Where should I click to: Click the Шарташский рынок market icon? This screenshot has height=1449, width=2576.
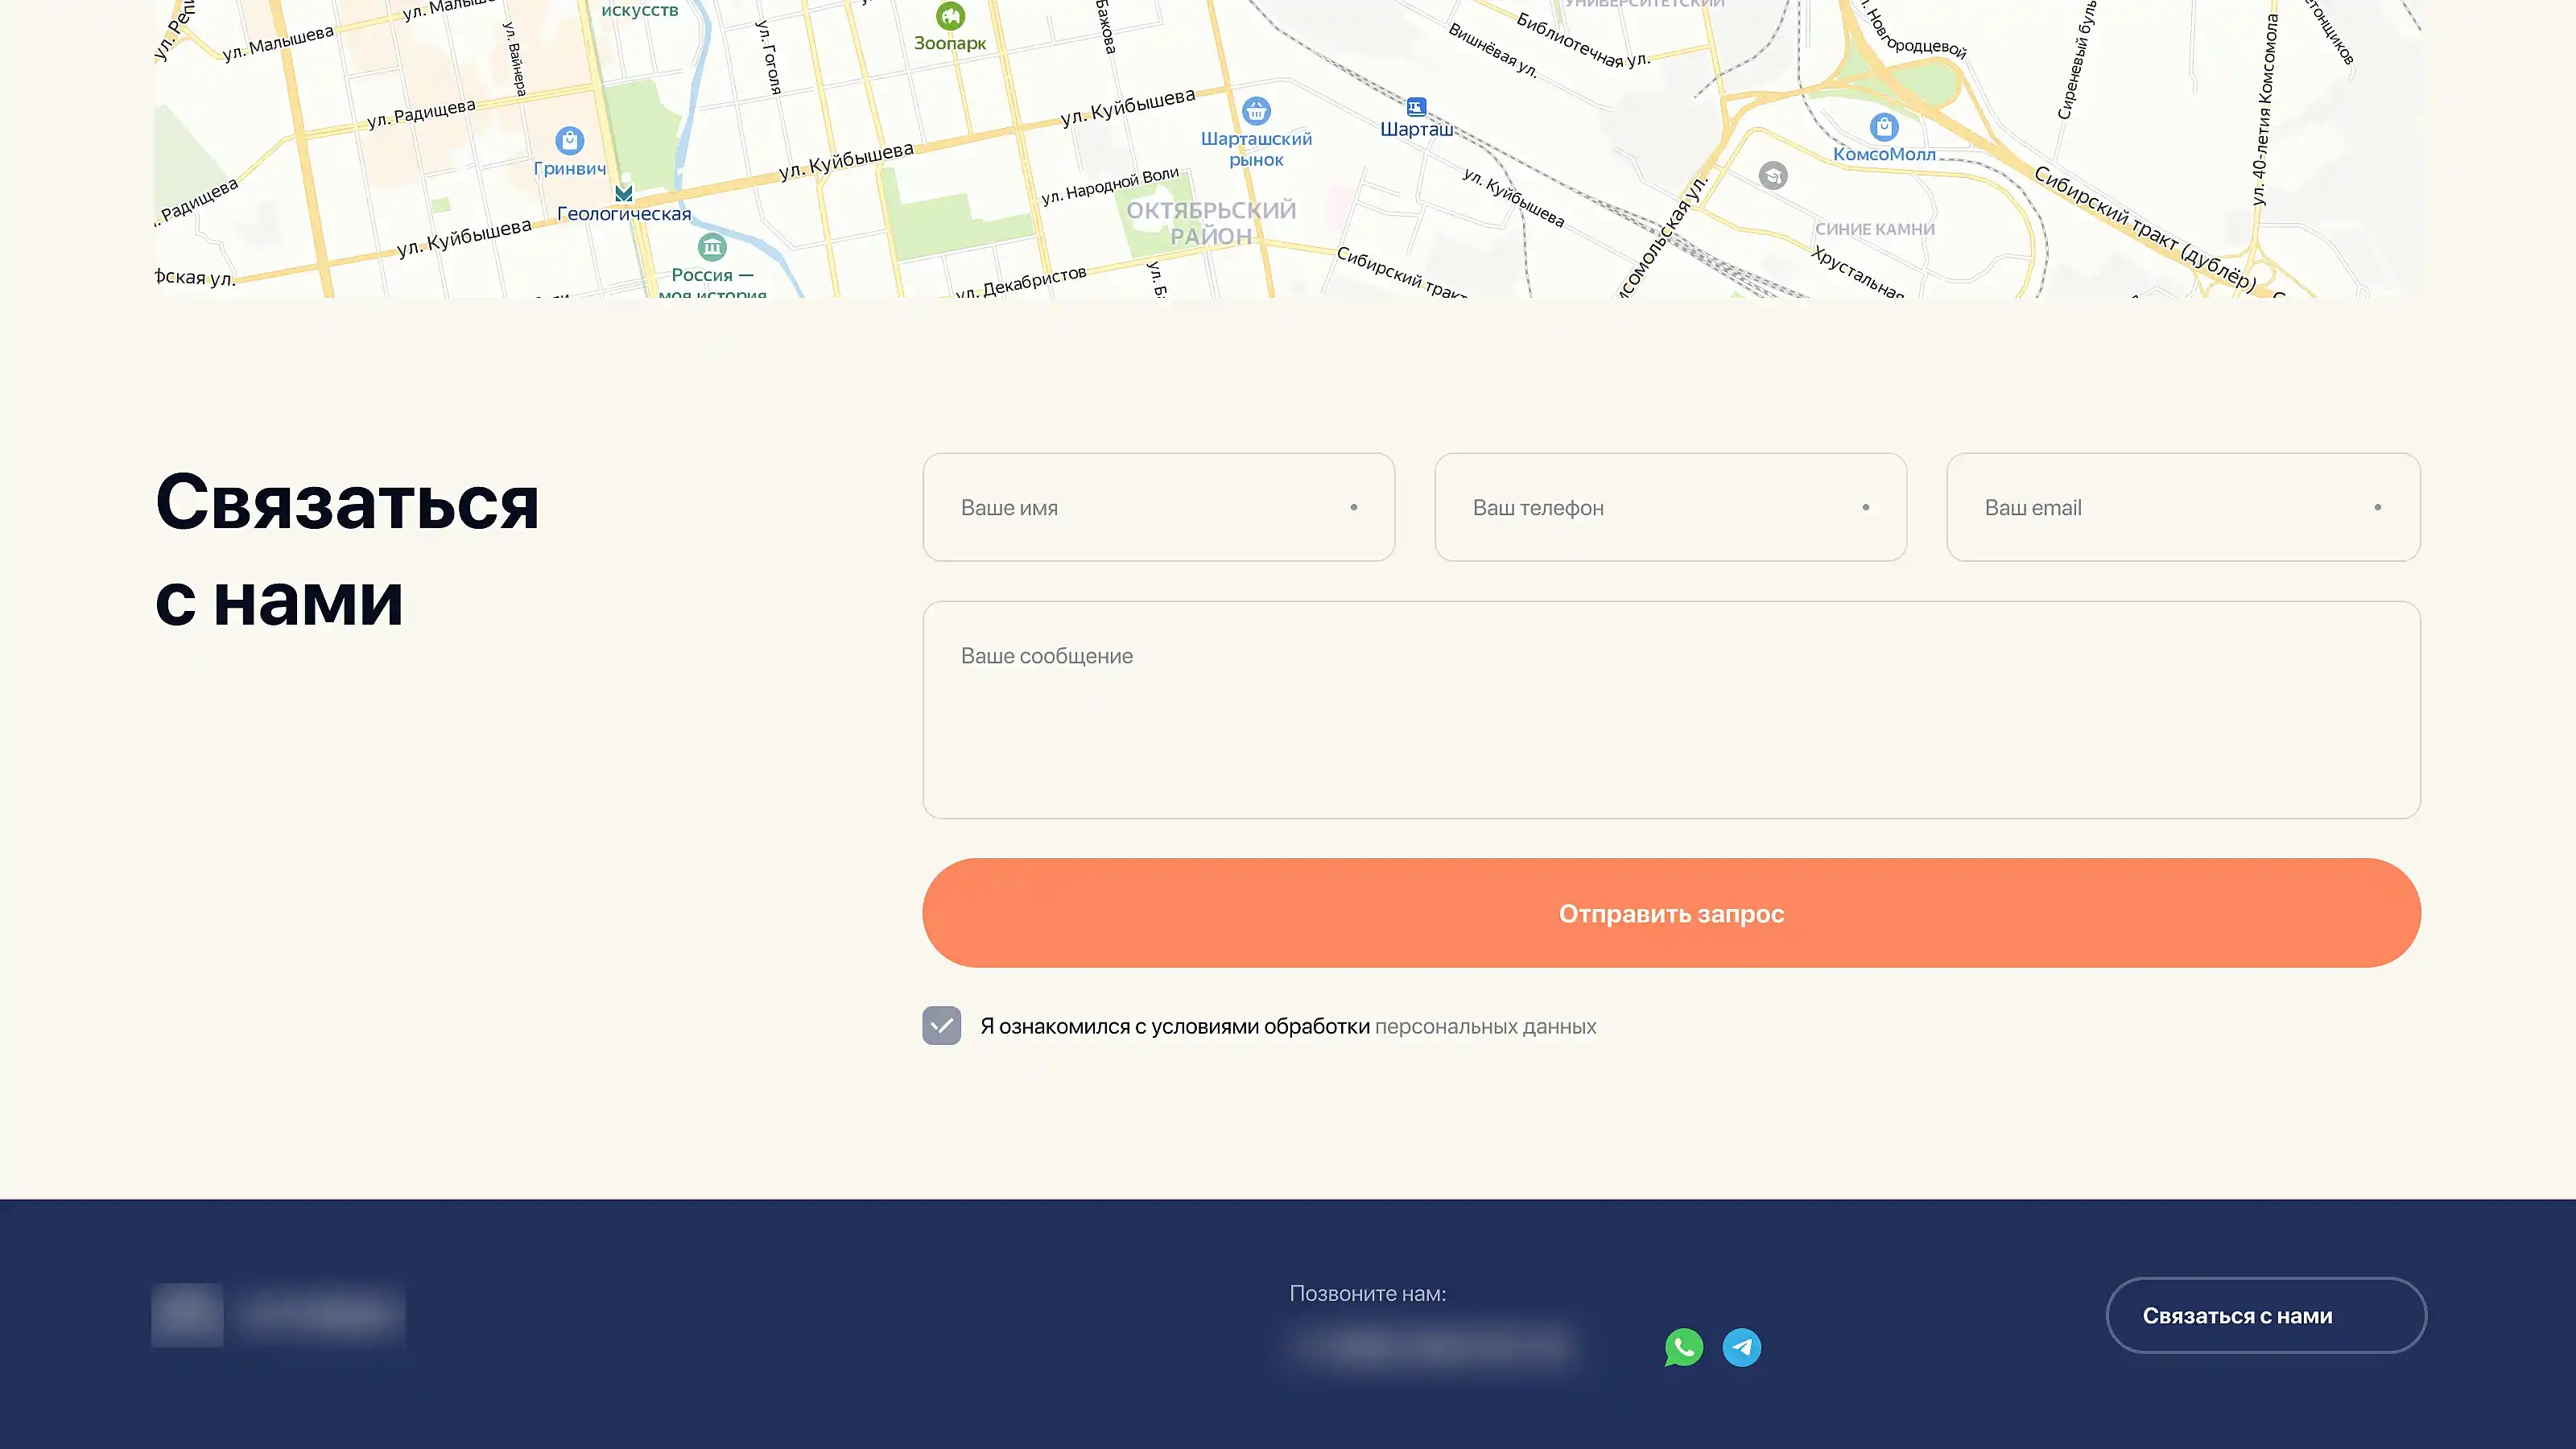point(1256,110)
